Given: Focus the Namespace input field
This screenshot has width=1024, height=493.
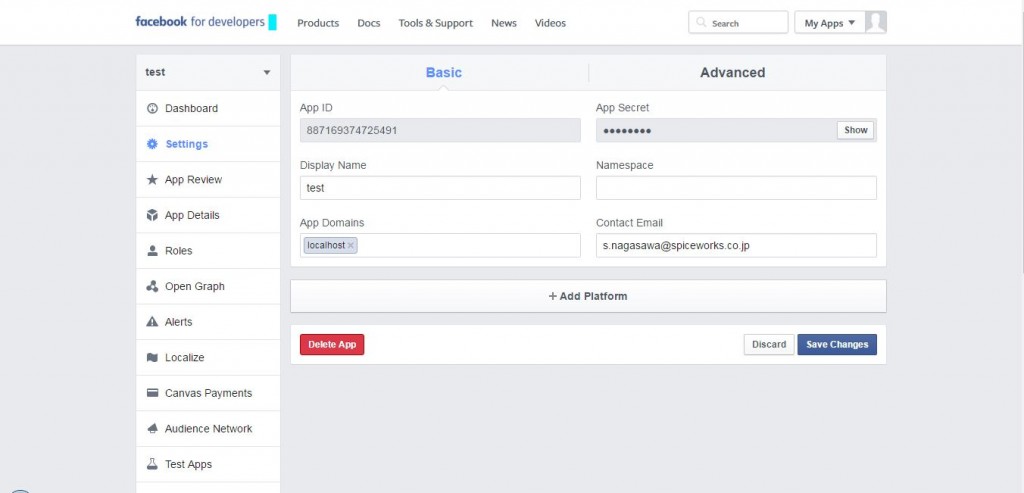Looking at the screenshot, I should 736,188.
